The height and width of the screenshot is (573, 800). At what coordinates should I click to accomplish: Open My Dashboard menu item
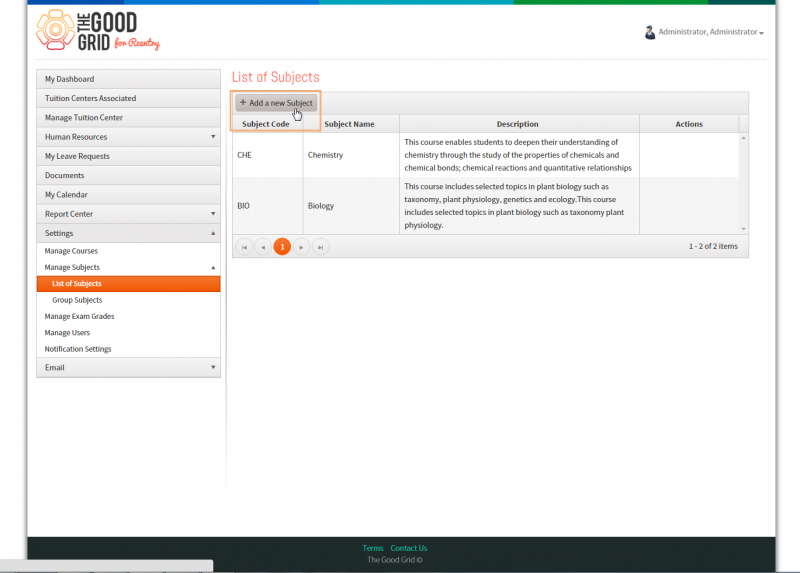pos(129,79)
